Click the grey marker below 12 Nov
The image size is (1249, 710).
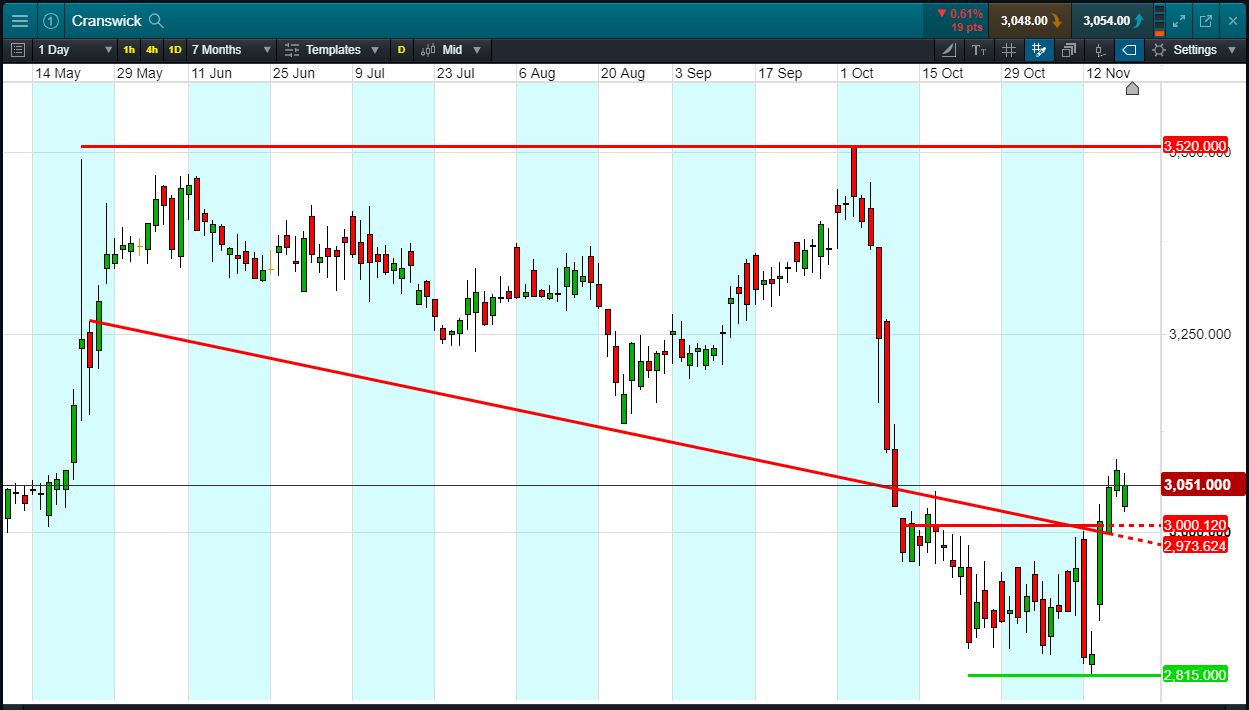point(1132,89)
